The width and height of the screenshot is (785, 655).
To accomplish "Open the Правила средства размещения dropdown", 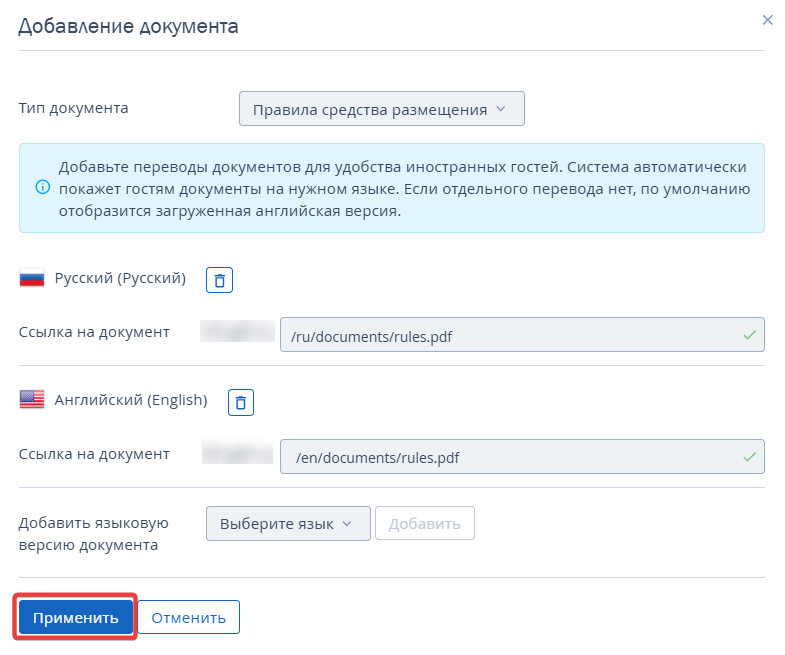I will [x=381, y=109].
